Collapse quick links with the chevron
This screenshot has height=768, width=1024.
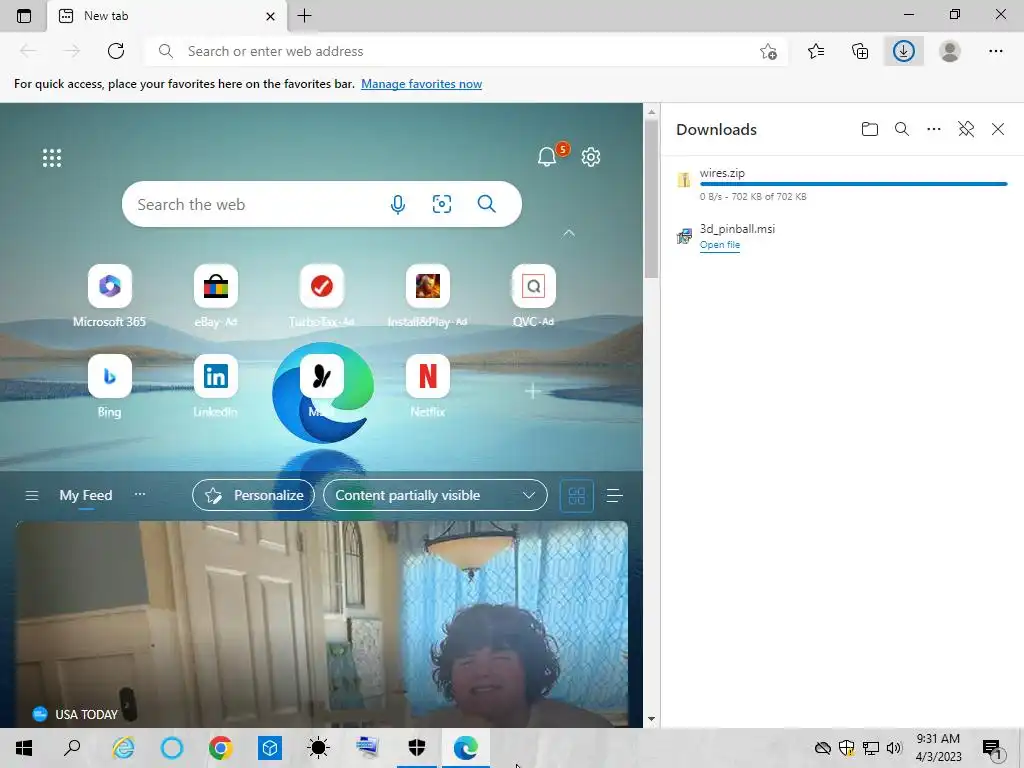[x=569, y=233]
